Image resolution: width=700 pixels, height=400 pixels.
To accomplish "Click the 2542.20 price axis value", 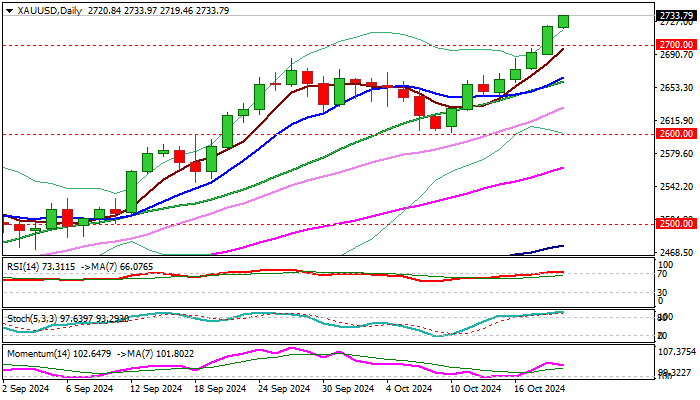I will (x=676, y=186).
